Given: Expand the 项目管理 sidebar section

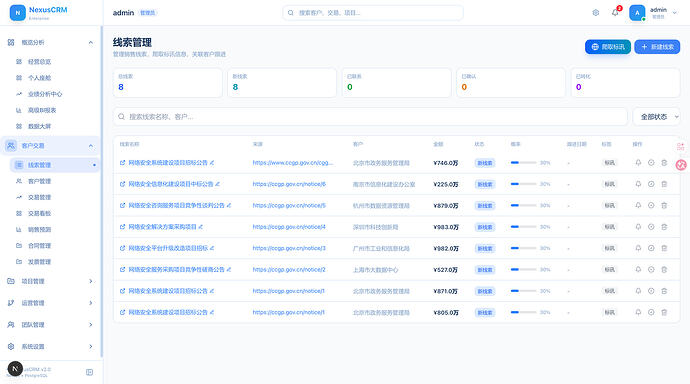Looking at the screenshot, I should point(91,281).
